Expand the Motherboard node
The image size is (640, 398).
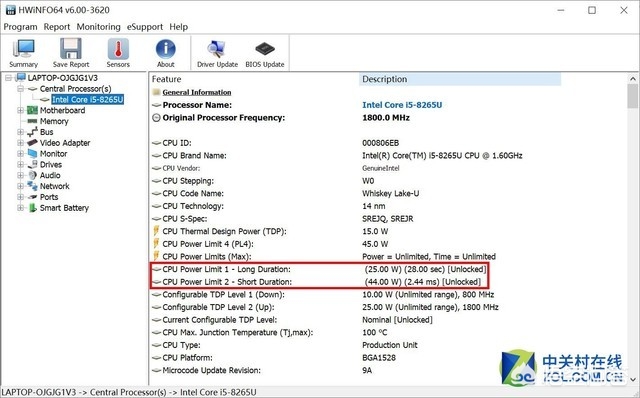pos(20,110)
